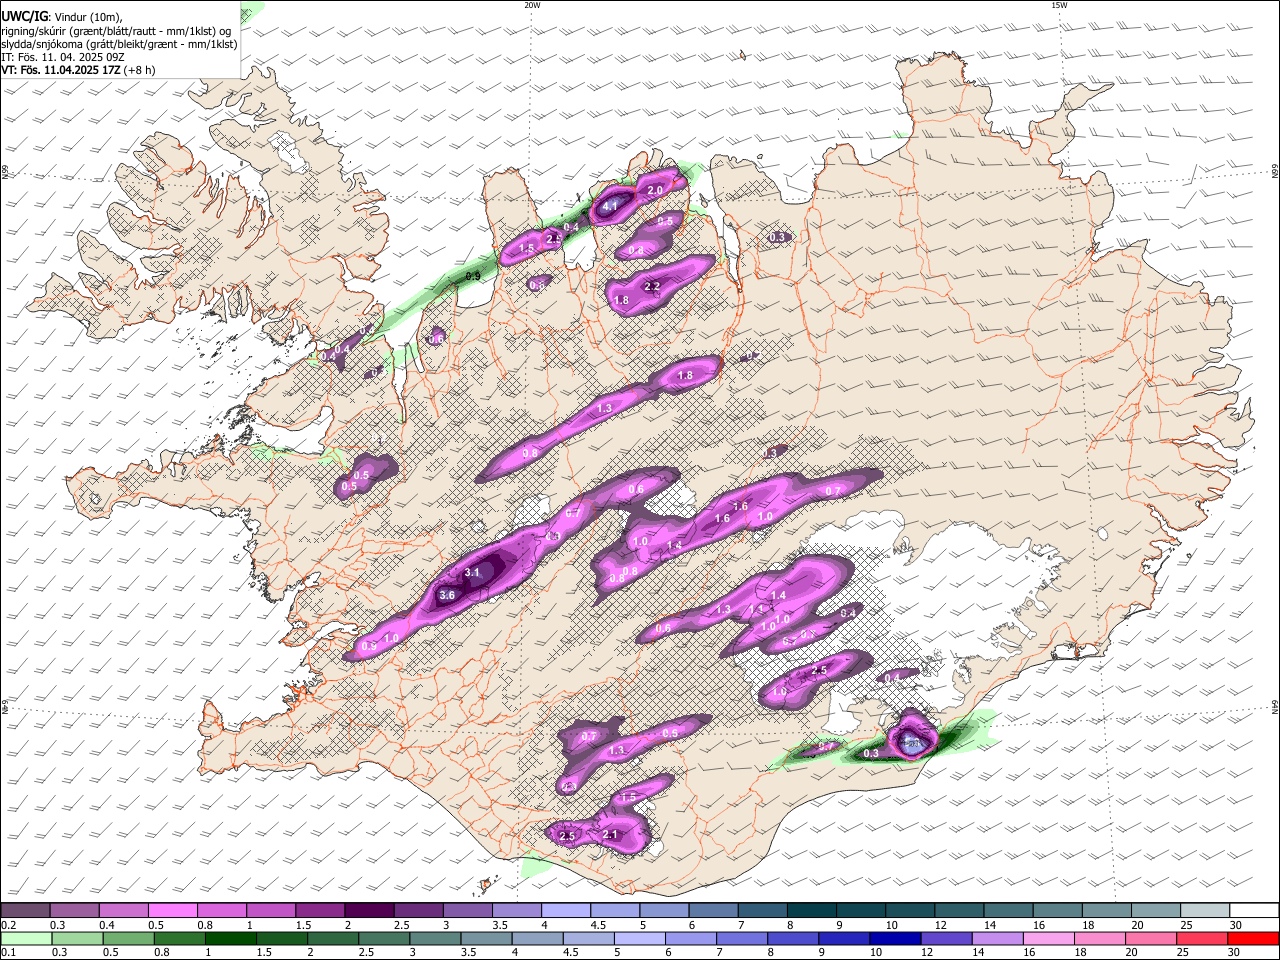This screenshot has width=1280, height=960.
Task: Click the 3.1 value in the western band
Action: 473,572
